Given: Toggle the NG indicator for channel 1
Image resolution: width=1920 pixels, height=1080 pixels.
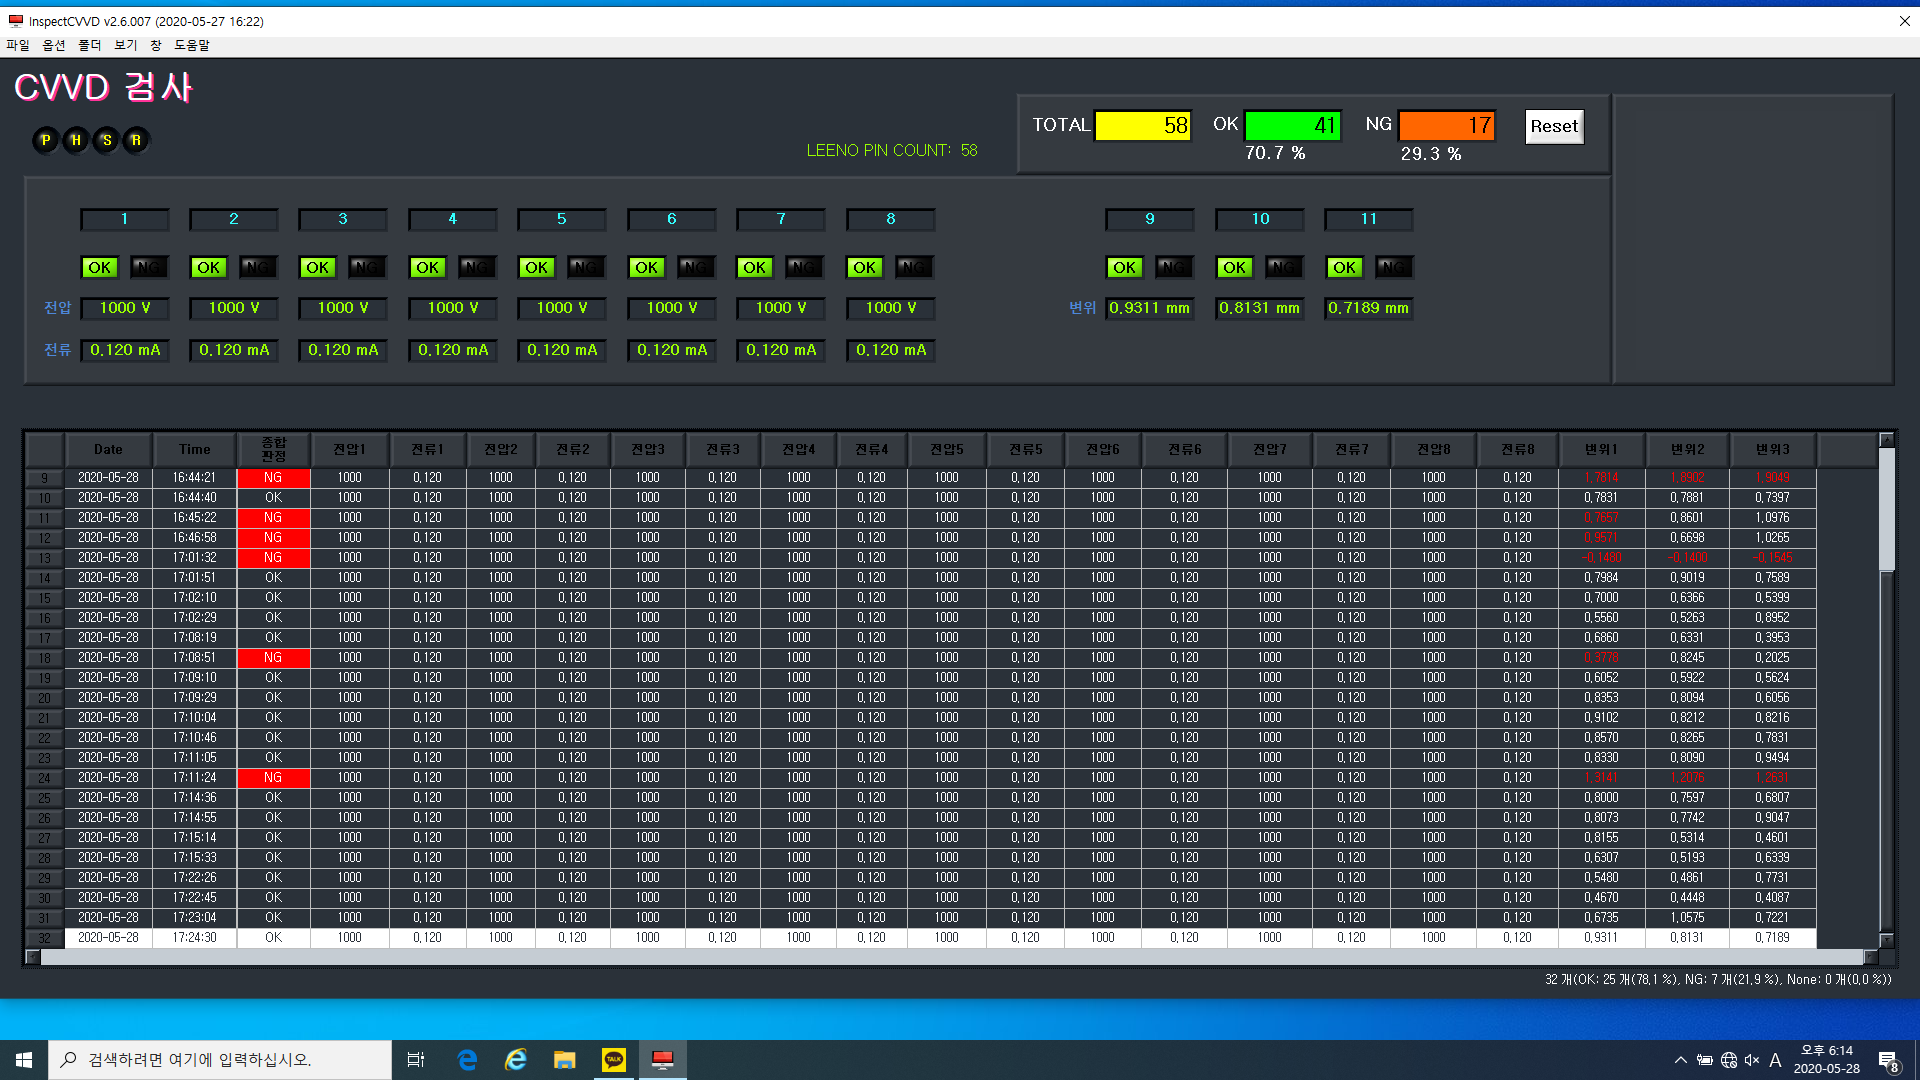Looking at the screenshot, I should coord(148,268).
